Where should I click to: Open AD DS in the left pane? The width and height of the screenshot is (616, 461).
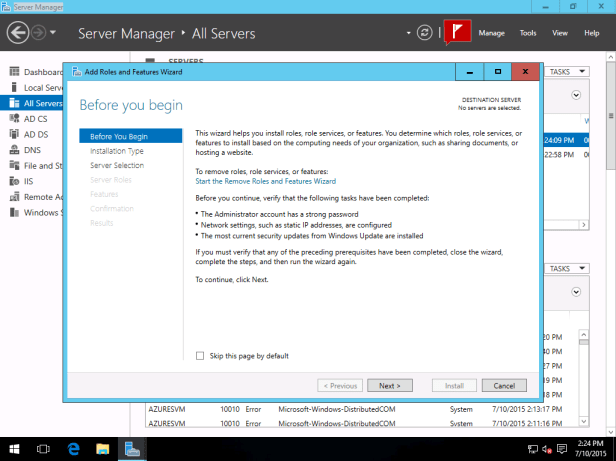pos(35,134)
